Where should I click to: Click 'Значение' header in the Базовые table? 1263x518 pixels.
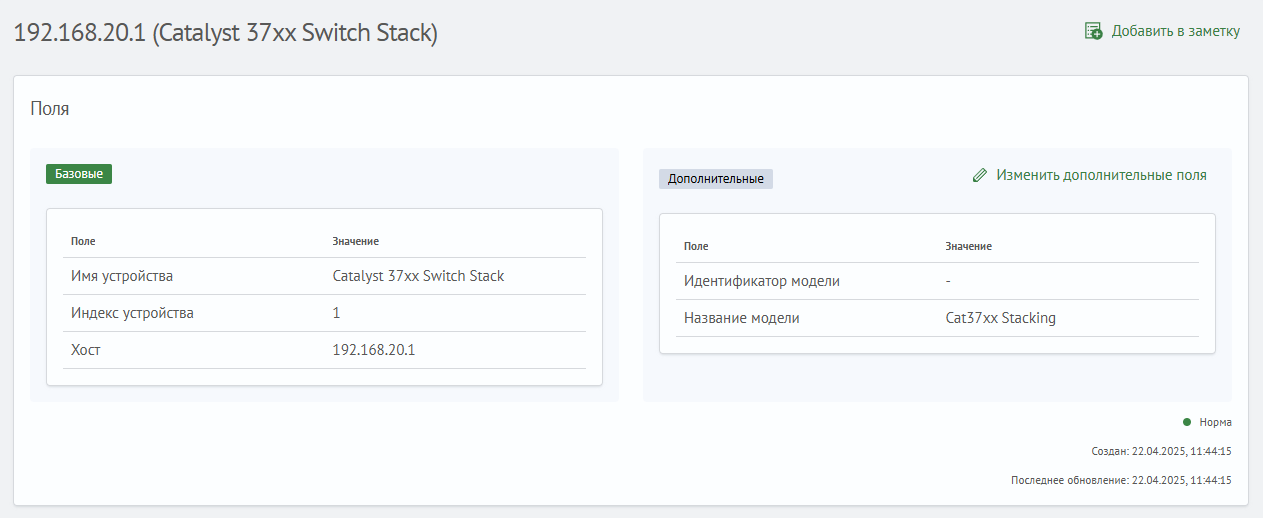(355, 241)
